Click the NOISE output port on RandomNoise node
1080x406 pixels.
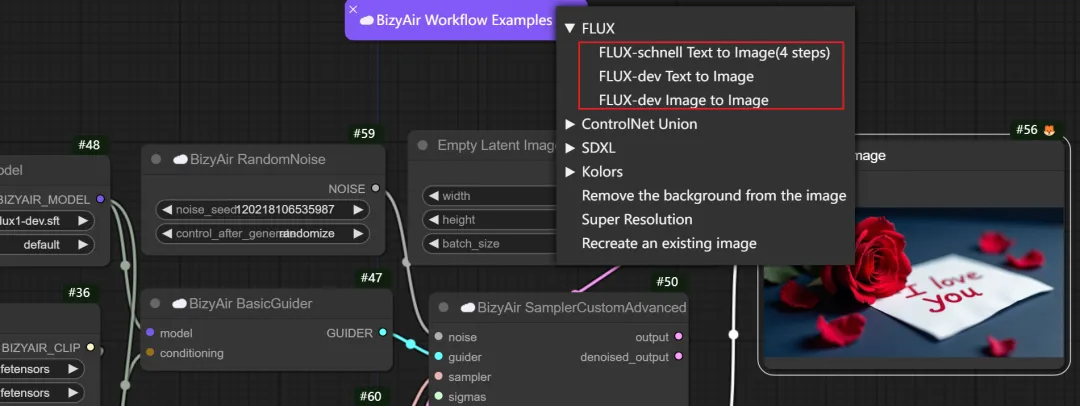pyautogui.click(x=375, y=187)
